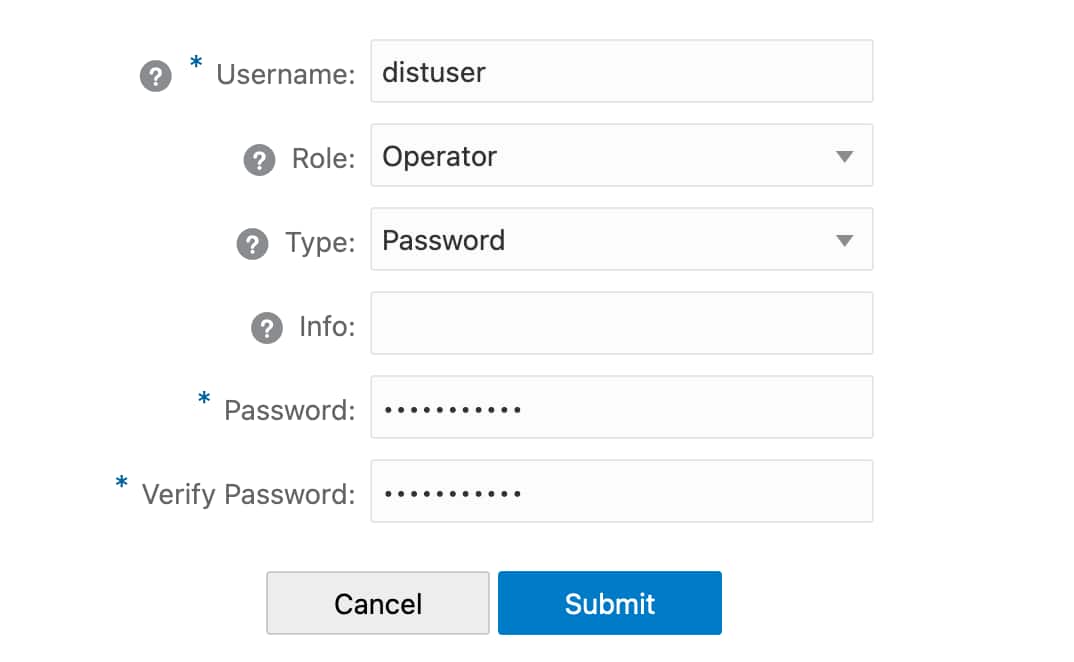Click the asterisk left of Password label

click(x=204, y=402)
